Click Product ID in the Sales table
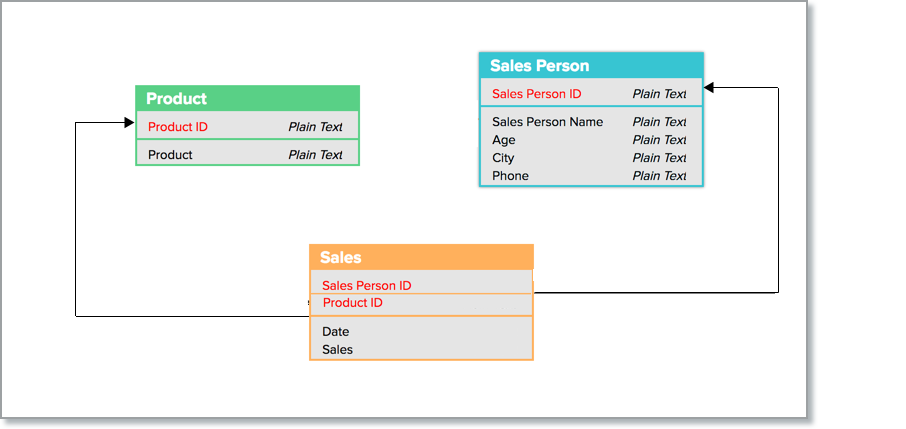Viewport: 906px width, 429px height. coord(352,303)
